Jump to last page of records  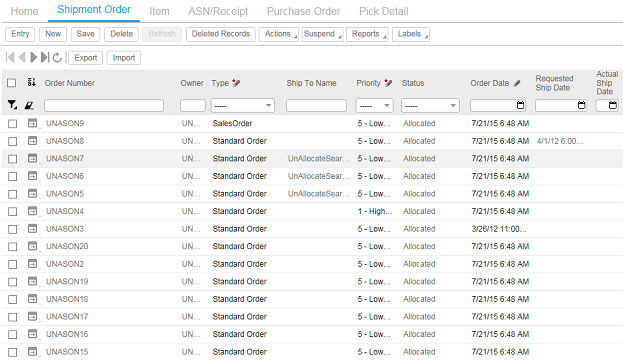tap(45, 58)
